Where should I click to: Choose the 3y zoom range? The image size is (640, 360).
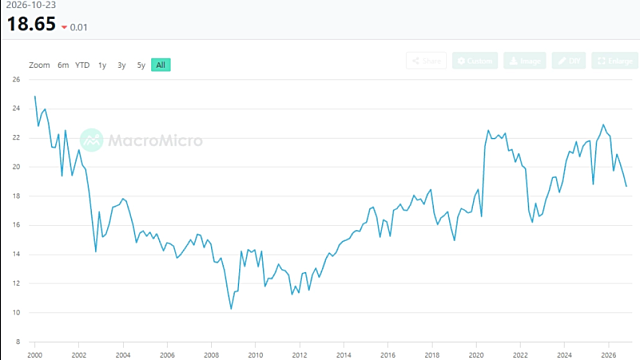[x=122, y=65]
